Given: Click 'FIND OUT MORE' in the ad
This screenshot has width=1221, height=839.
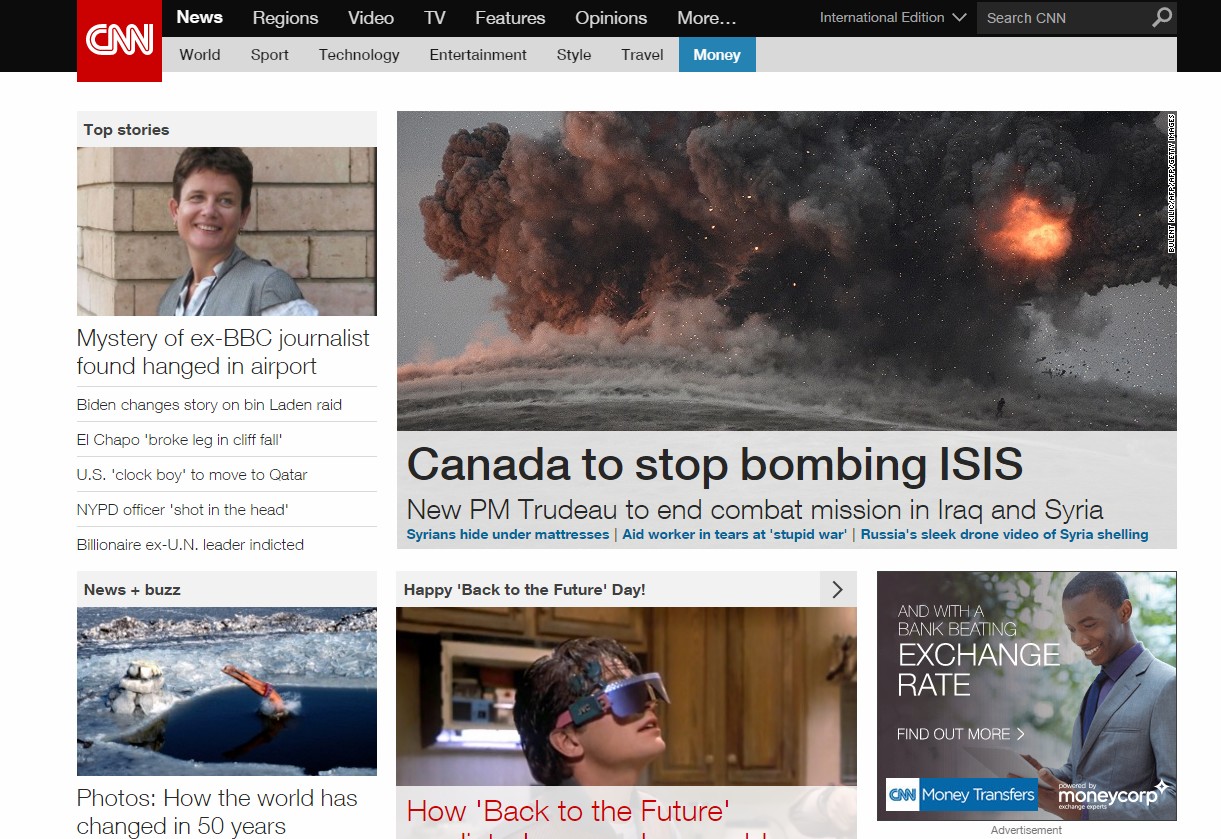Looking at the screenshot, I should (961, 734).
